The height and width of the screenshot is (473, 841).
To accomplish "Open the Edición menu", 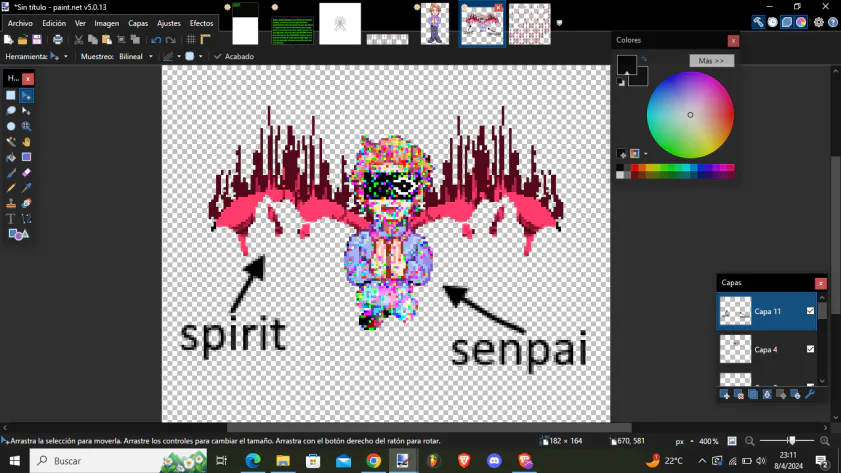I will point(54,23).
